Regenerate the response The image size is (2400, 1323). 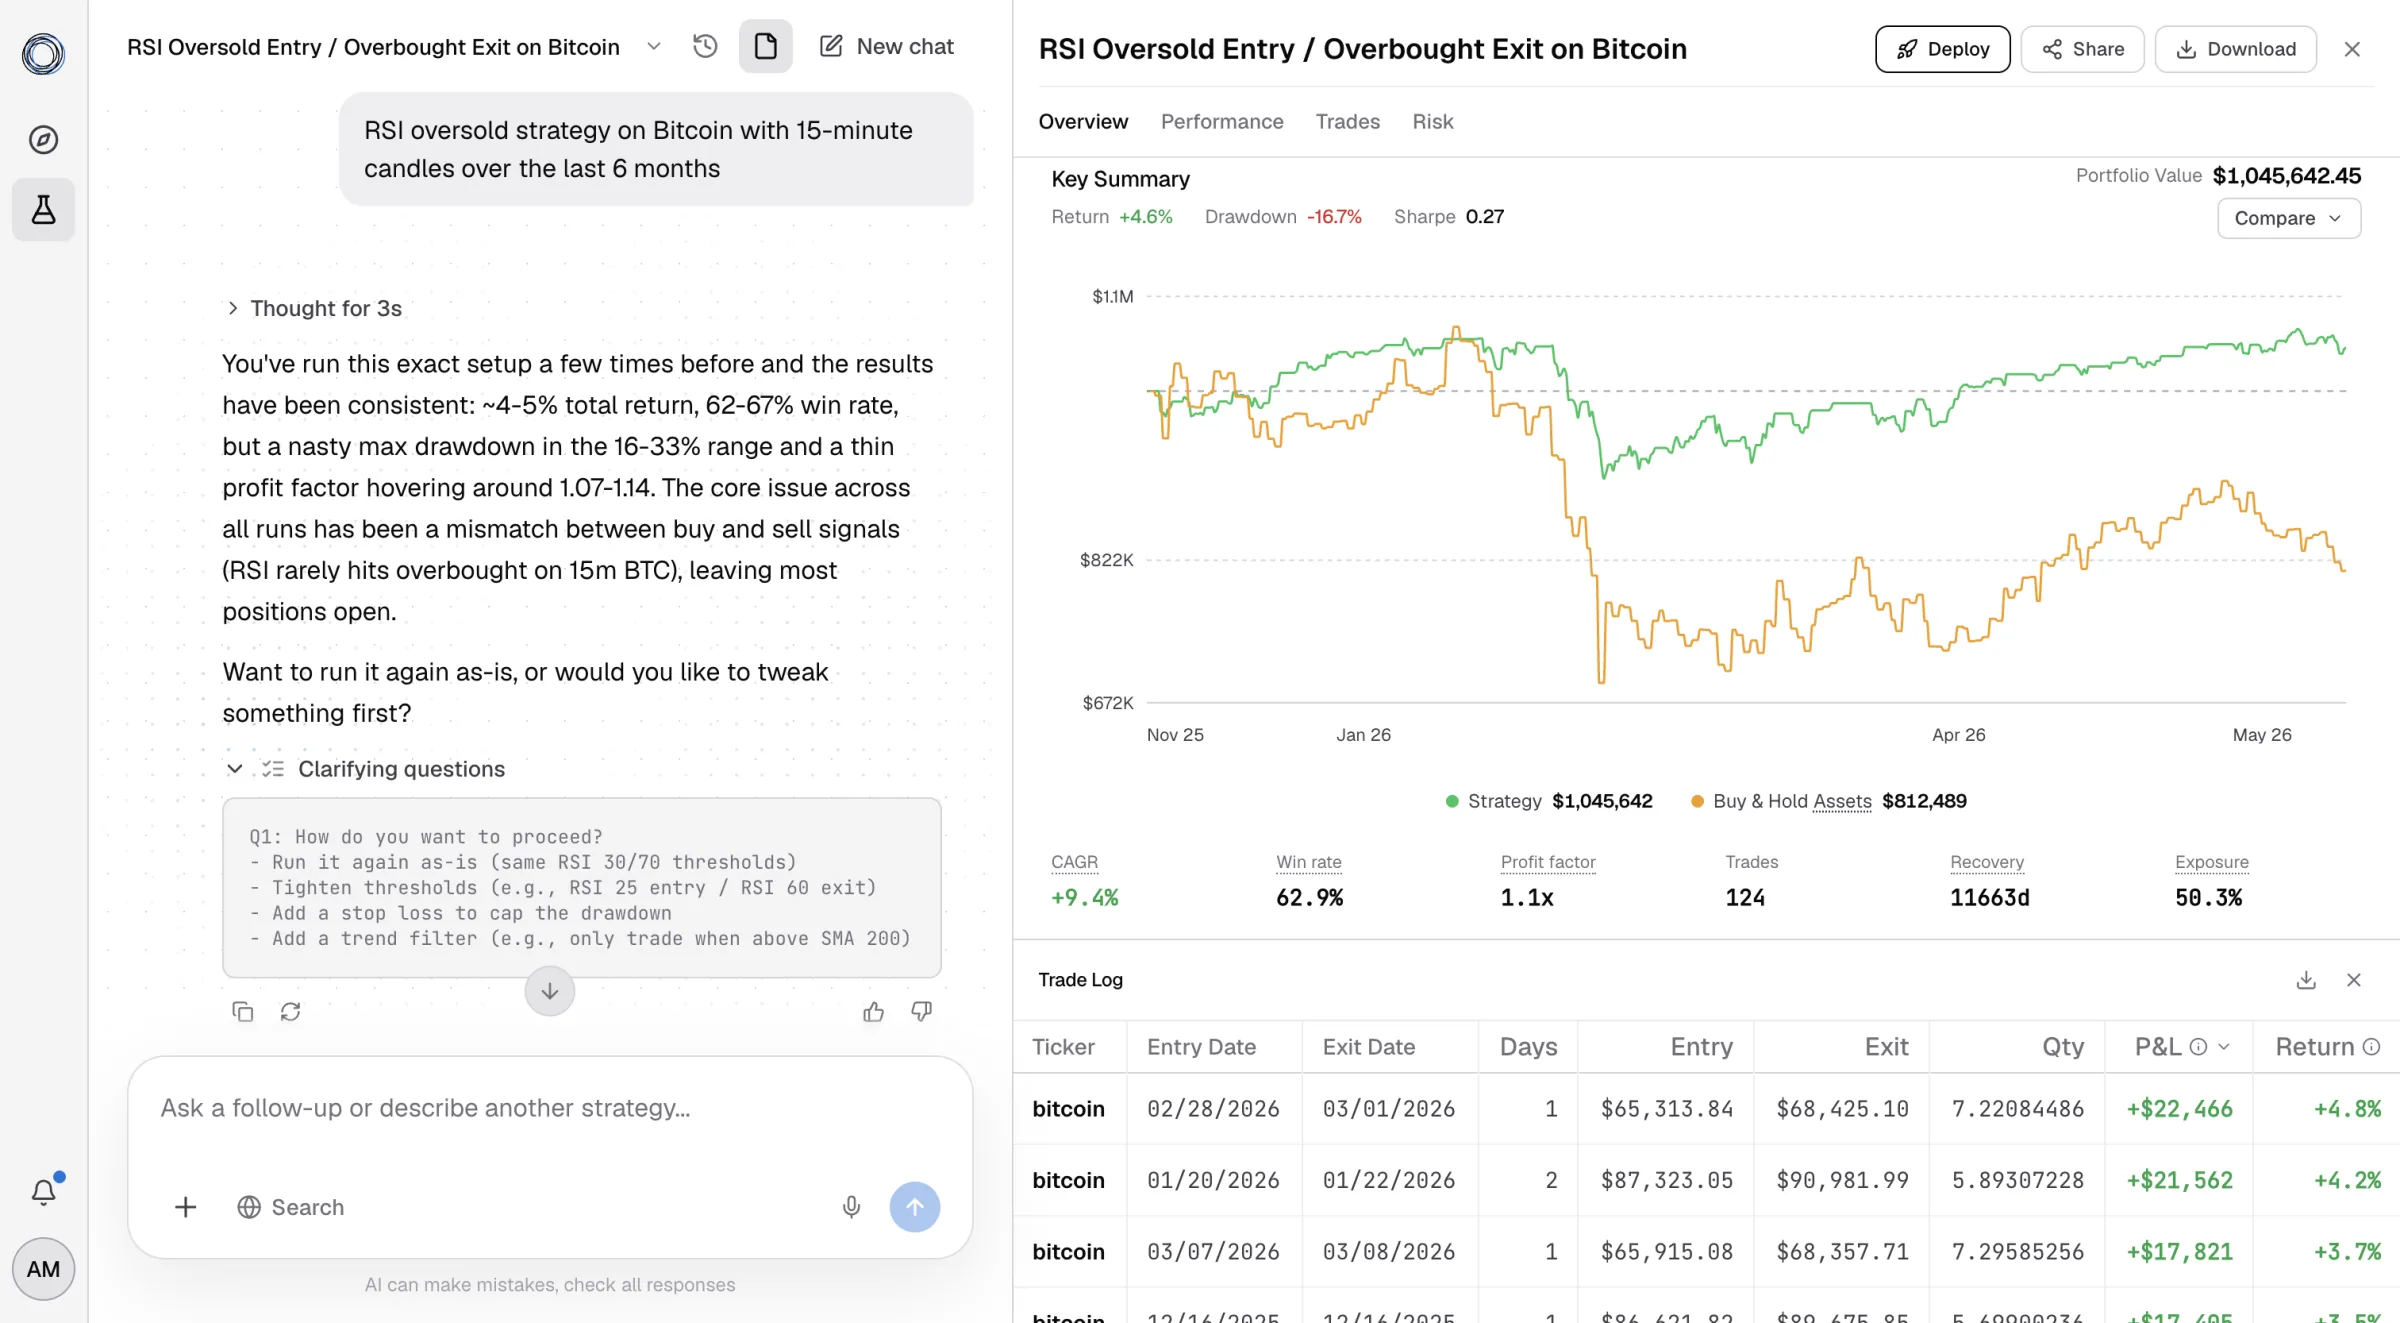(290, 1012)
